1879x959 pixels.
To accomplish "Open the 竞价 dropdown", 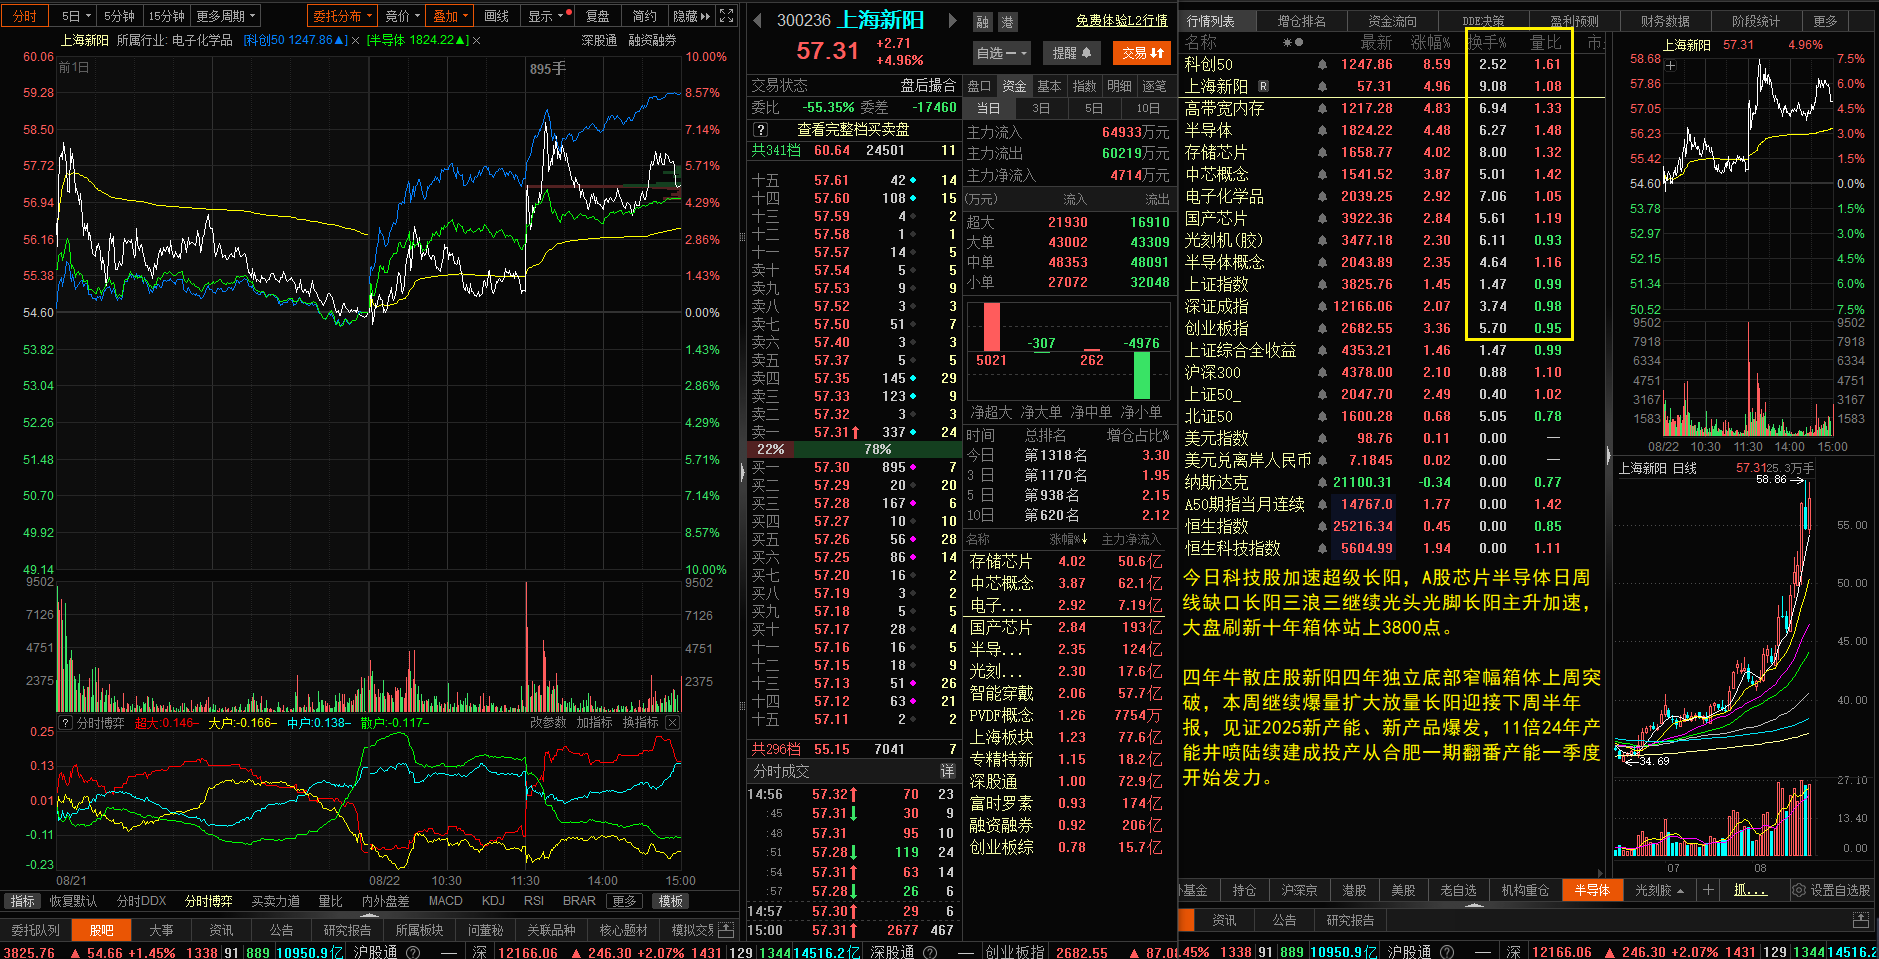I will (x=402, y=16).
